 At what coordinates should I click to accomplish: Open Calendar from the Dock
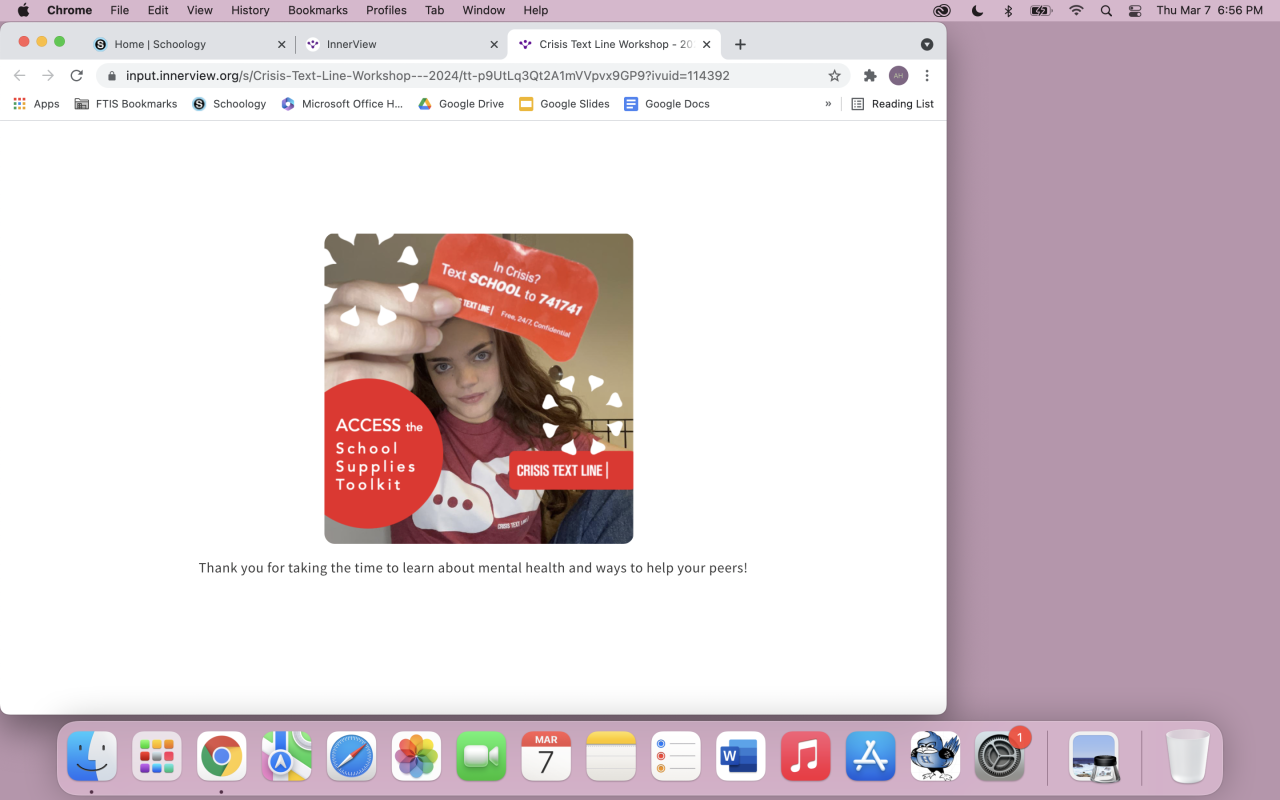[546, 756]
